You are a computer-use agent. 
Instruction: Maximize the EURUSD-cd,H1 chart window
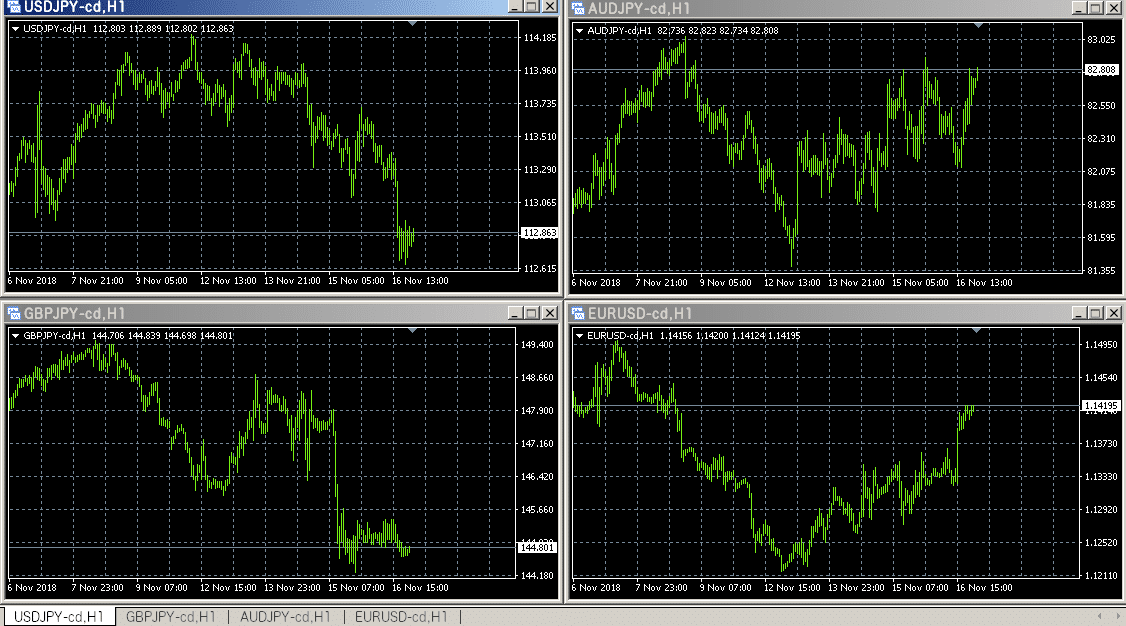pyautogui.click(x=1096, y=313)
